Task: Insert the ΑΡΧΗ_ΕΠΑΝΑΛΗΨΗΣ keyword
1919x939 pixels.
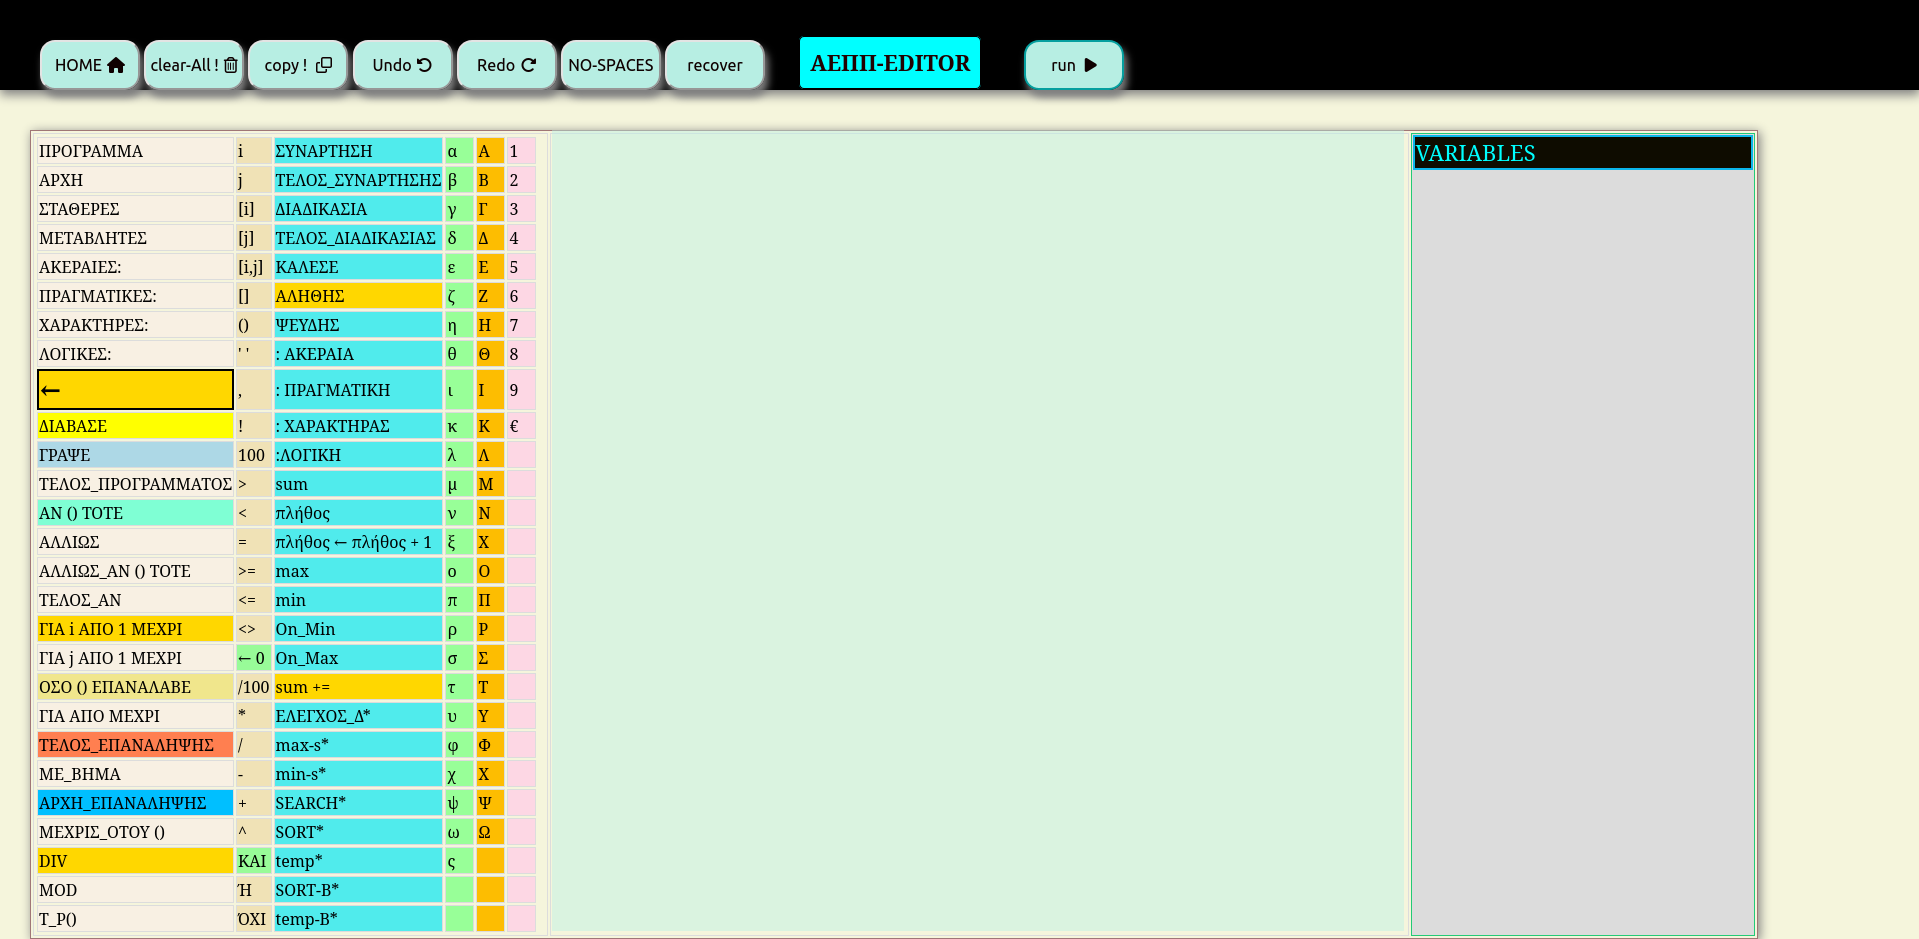Action: (x=135, y=803)
